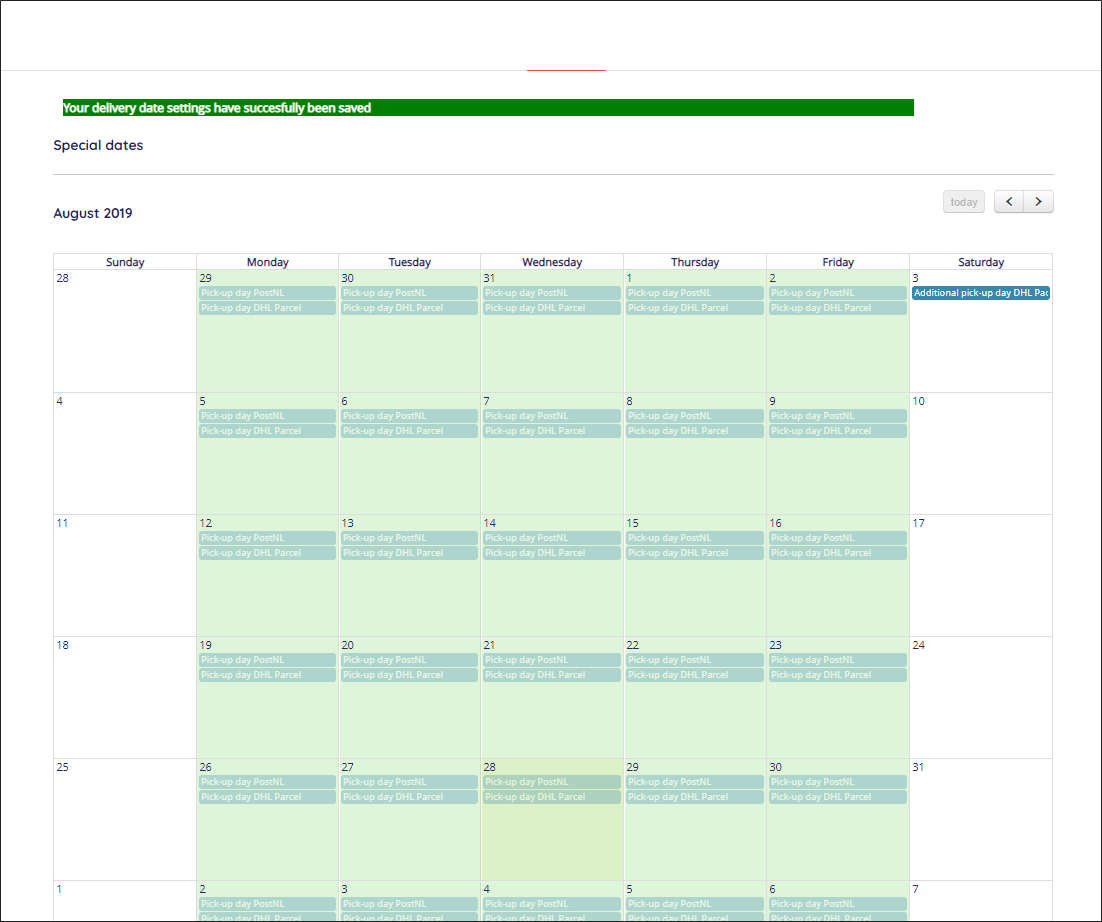Image resolution: width=1102 pixels, height=922 pixels.
Task: Select Pick-up day DHL Parcel on Friday August 16
Action: 838,553
